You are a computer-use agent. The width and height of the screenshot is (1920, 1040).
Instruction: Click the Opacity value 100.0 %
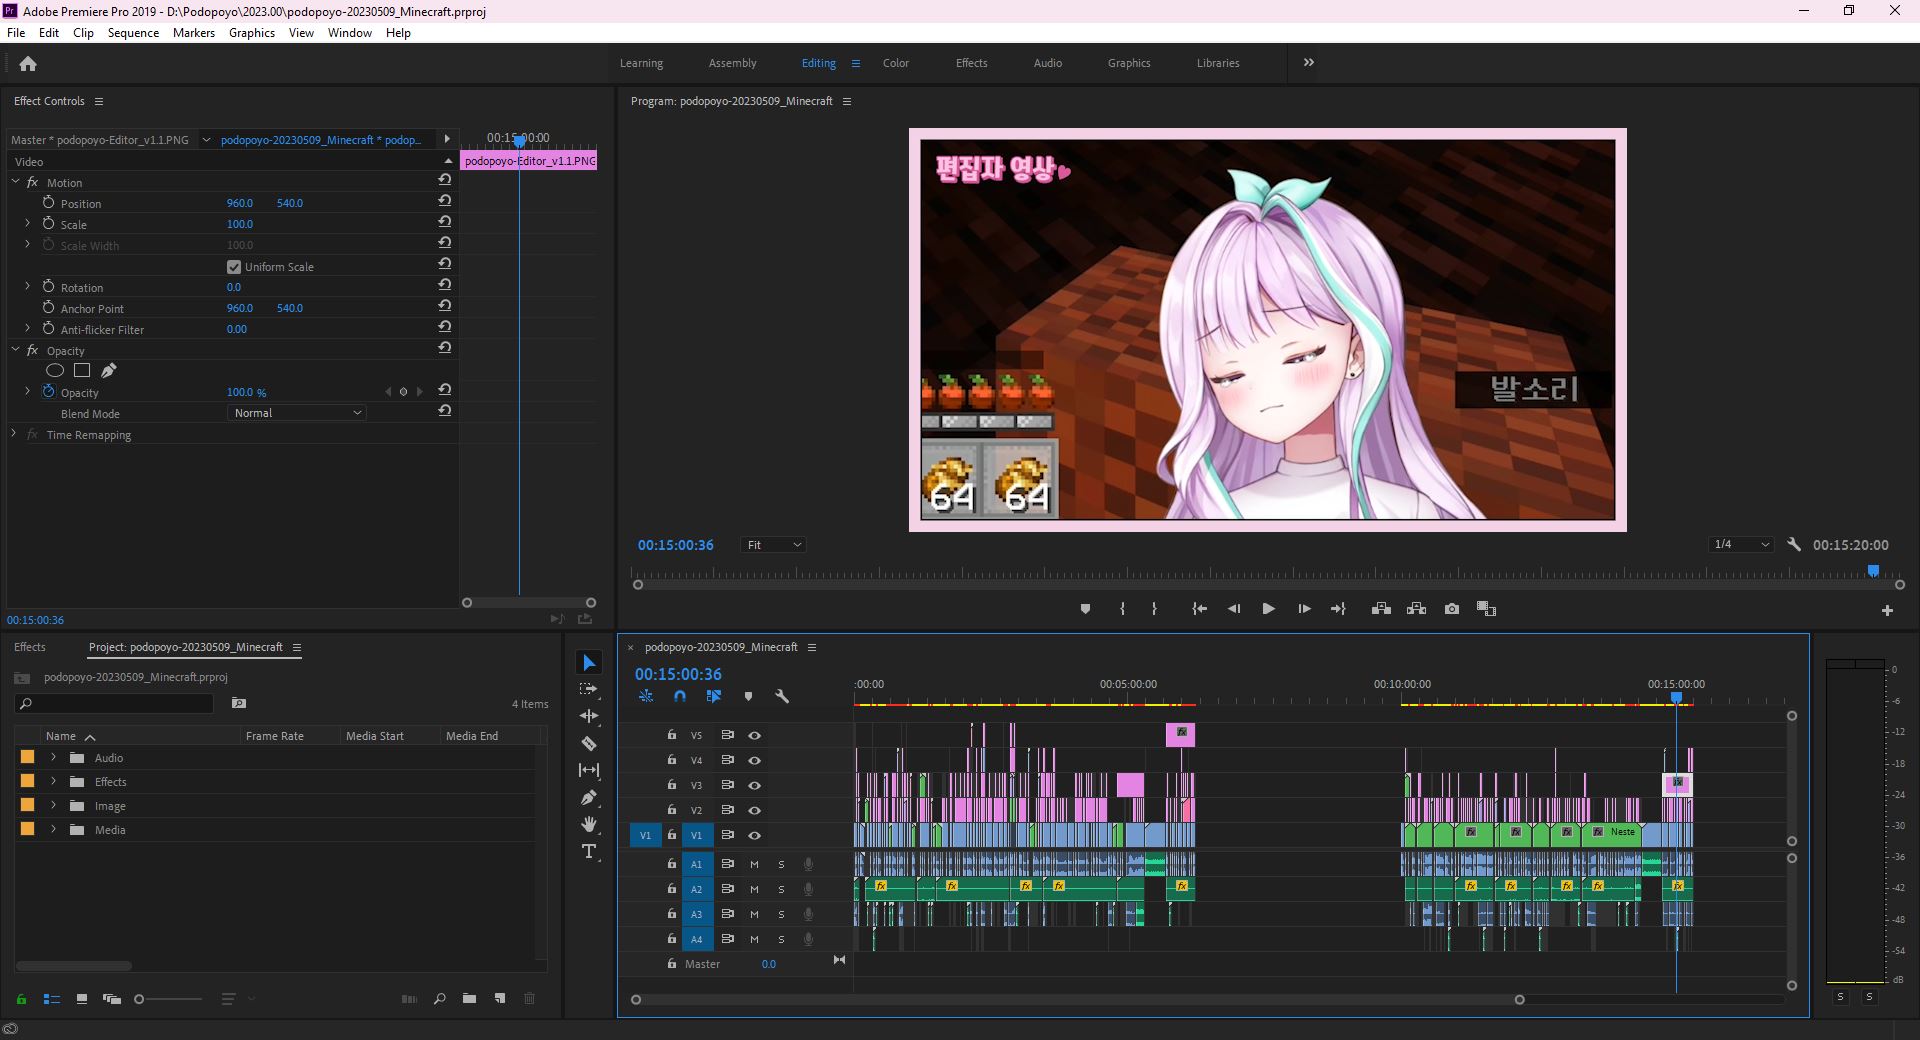[x=246, y=392]
